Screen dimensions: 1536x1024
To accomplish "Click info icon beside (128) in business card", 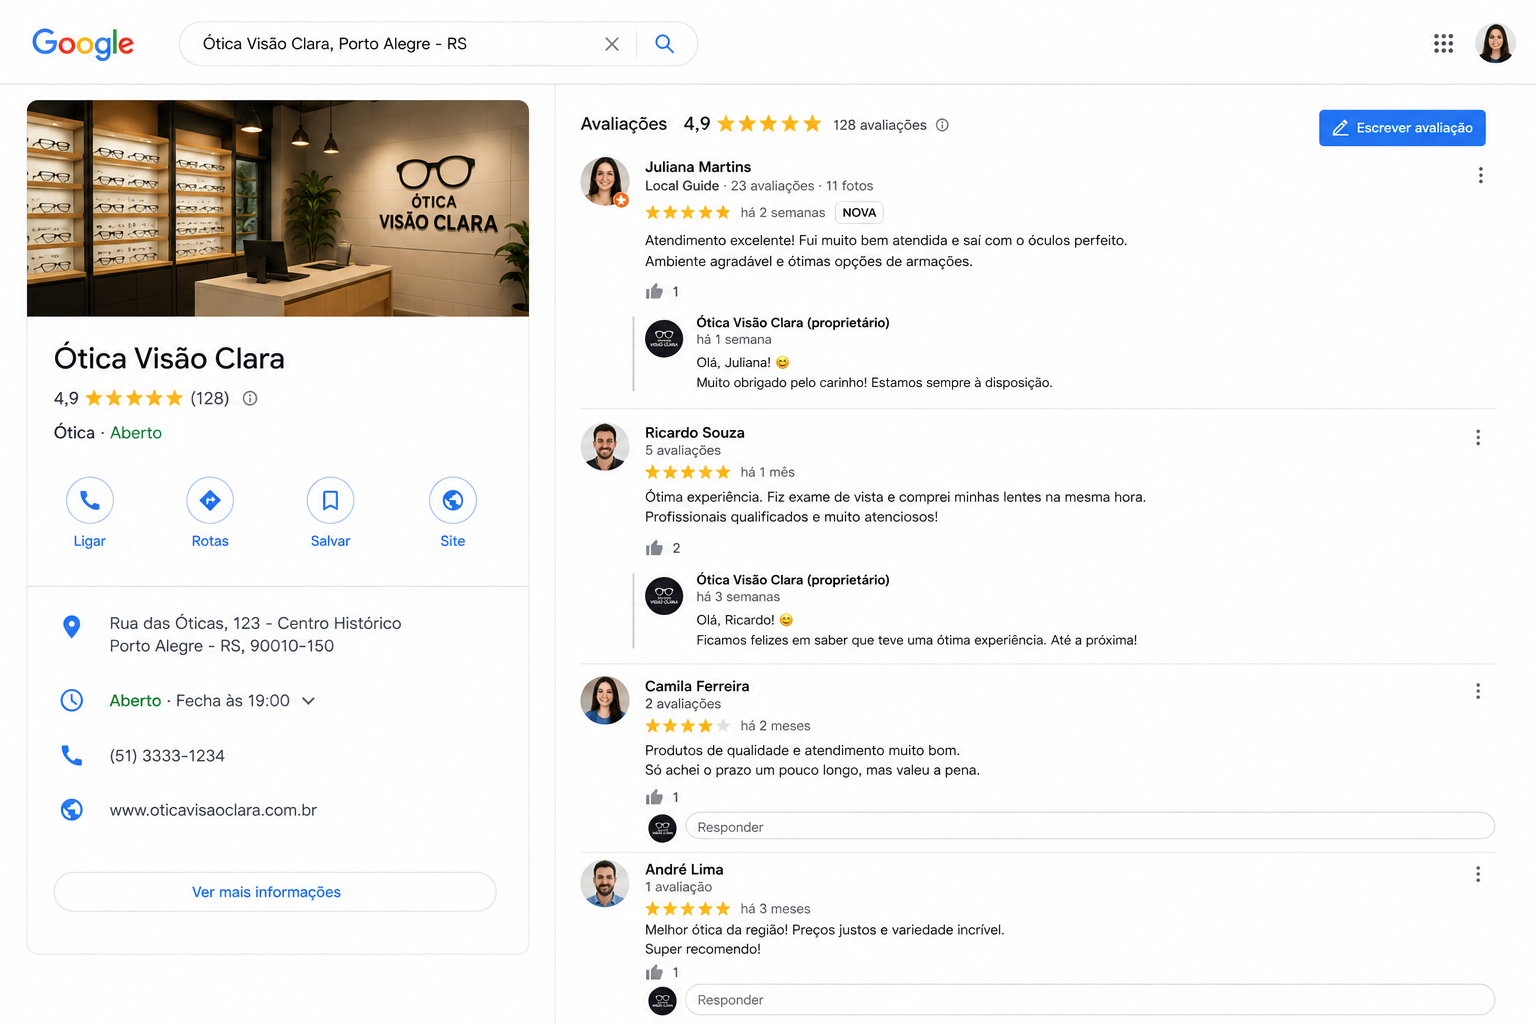I will (x=250, y=398).
